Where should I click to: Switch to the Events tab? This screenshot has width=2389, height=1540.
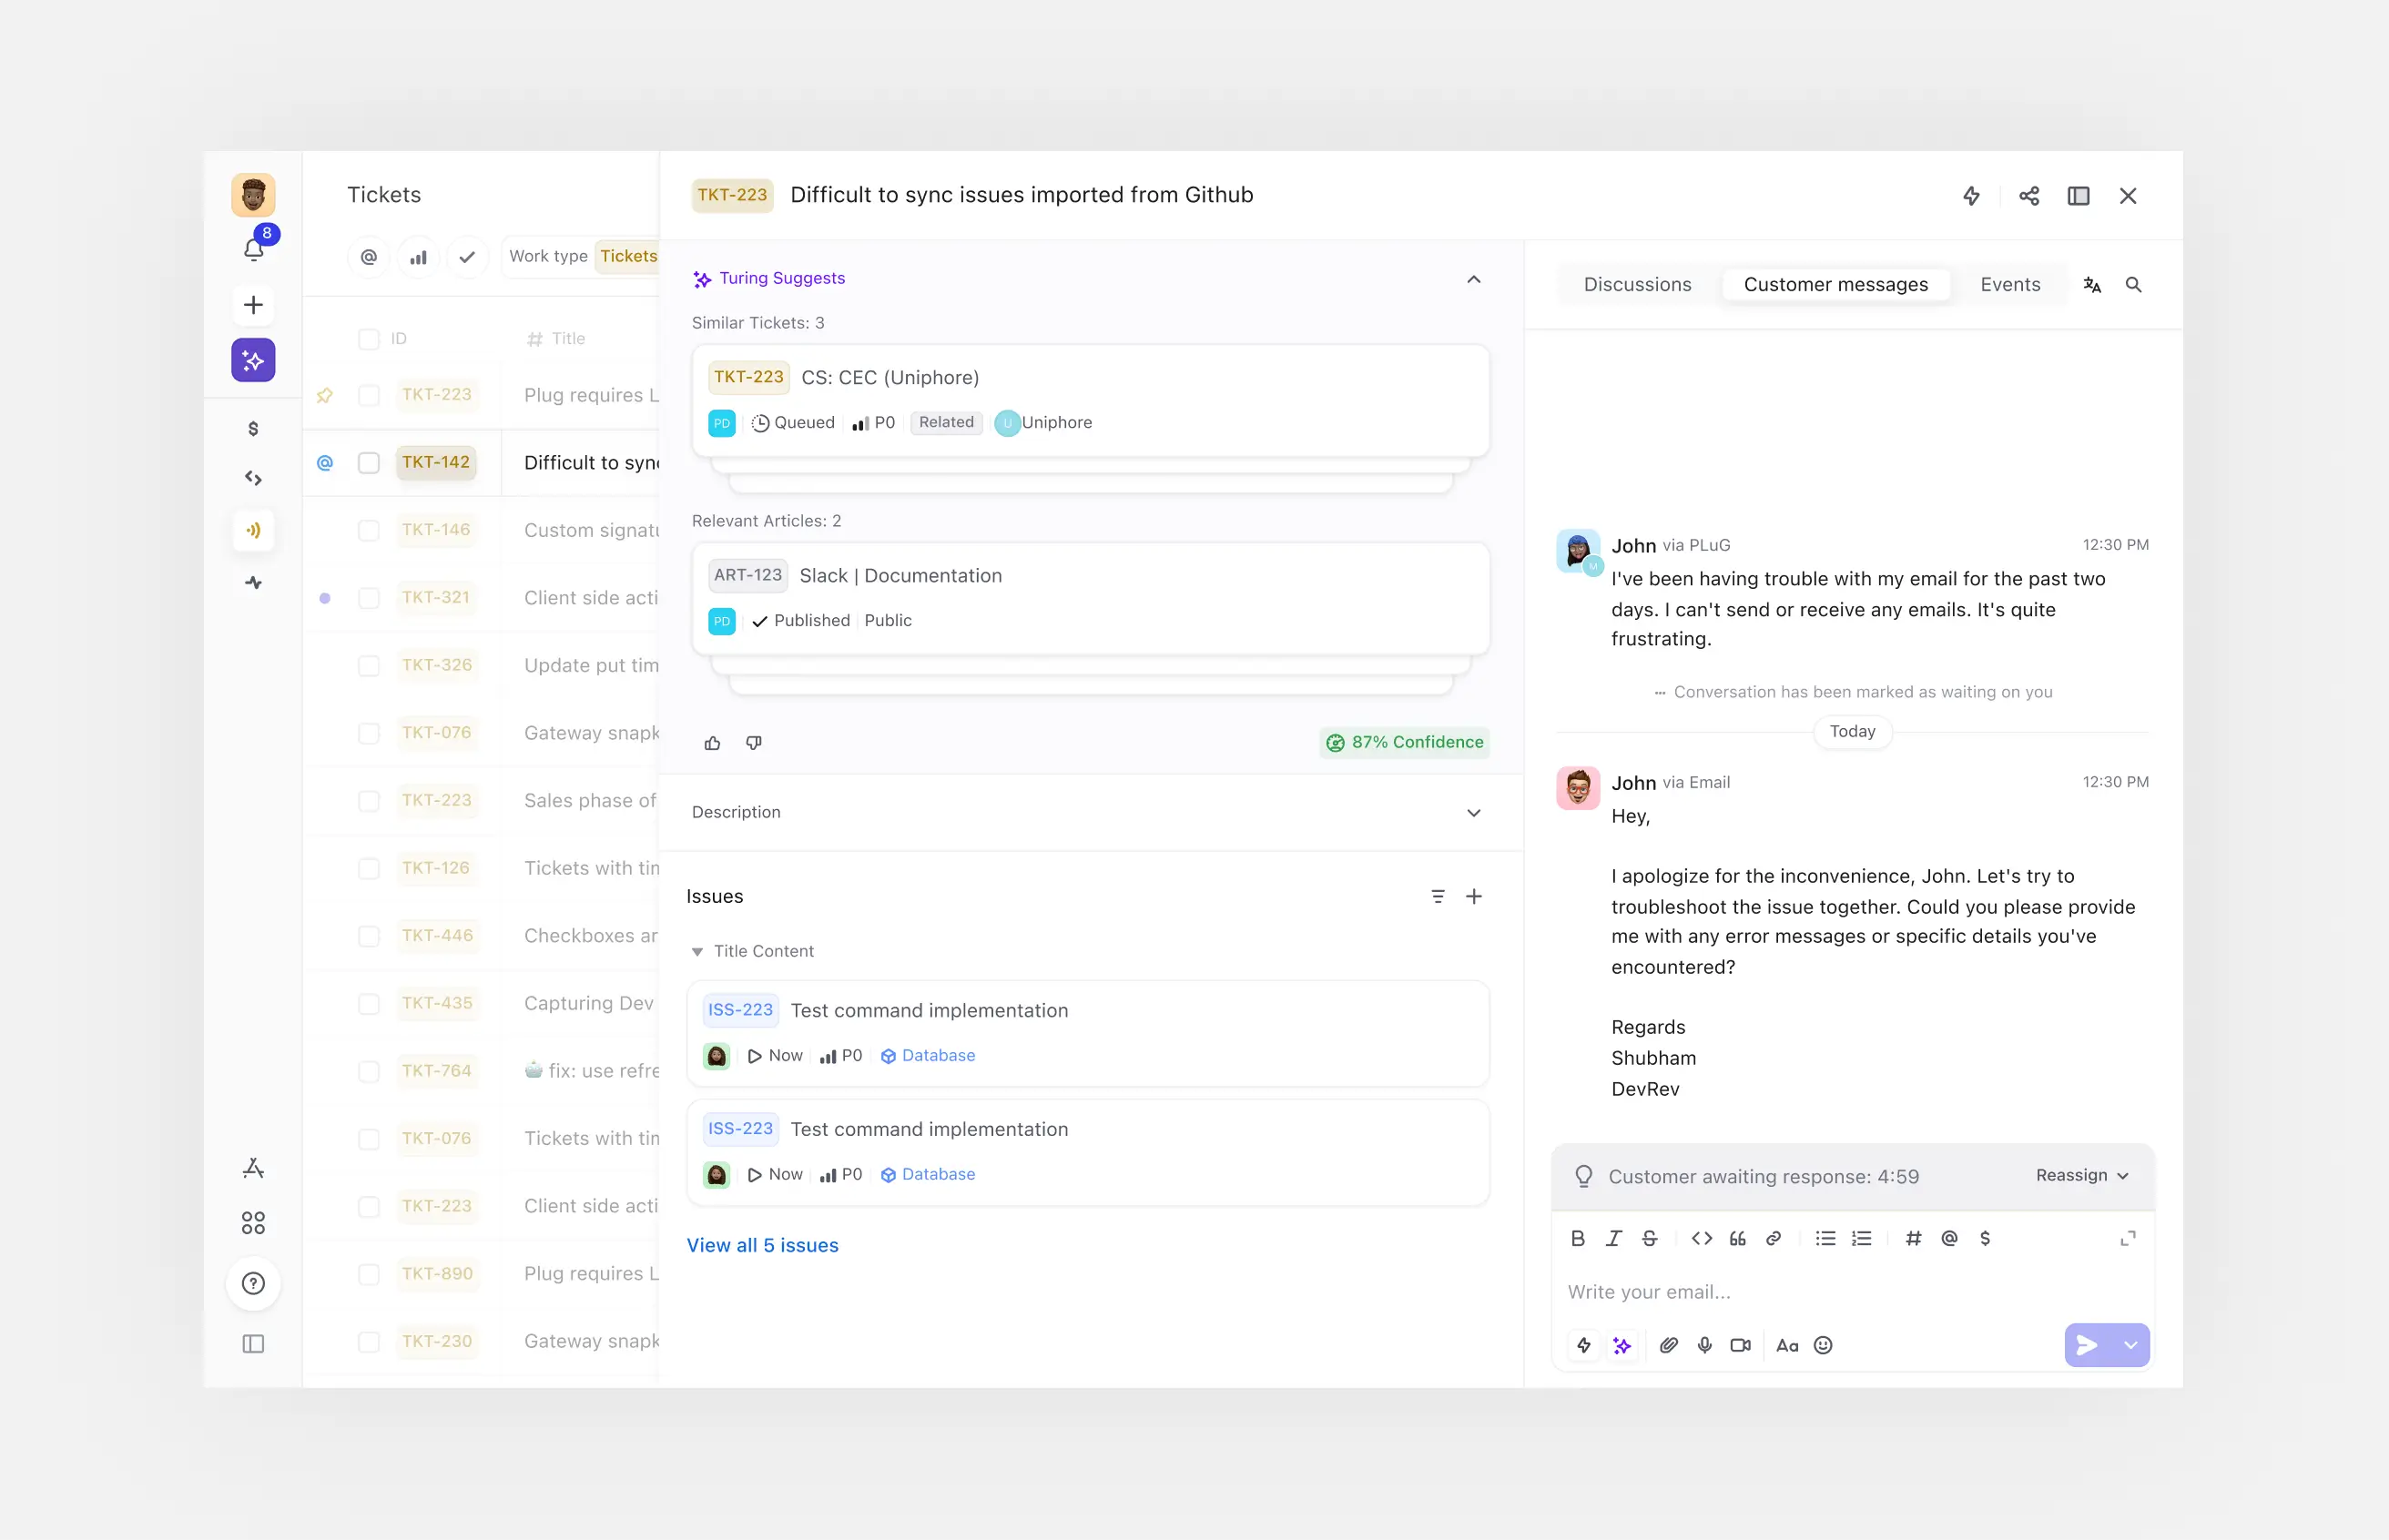[x=2011, y=284]
